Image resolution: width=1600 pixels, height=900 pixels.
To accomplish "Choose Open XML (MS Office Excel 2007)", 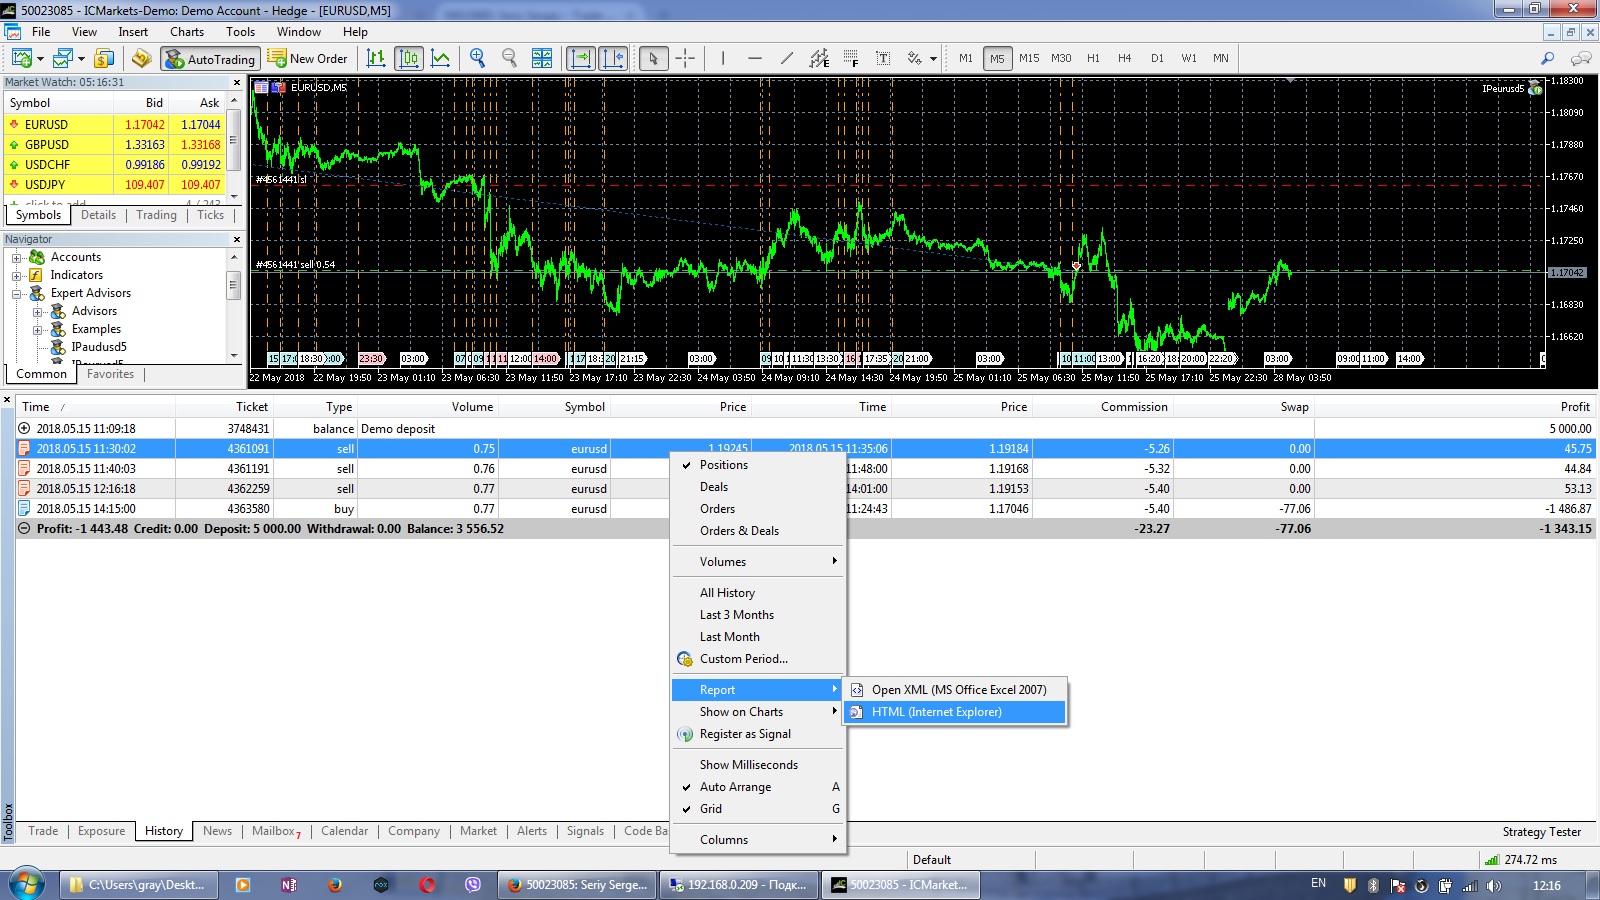I will (x=956, y=690).
